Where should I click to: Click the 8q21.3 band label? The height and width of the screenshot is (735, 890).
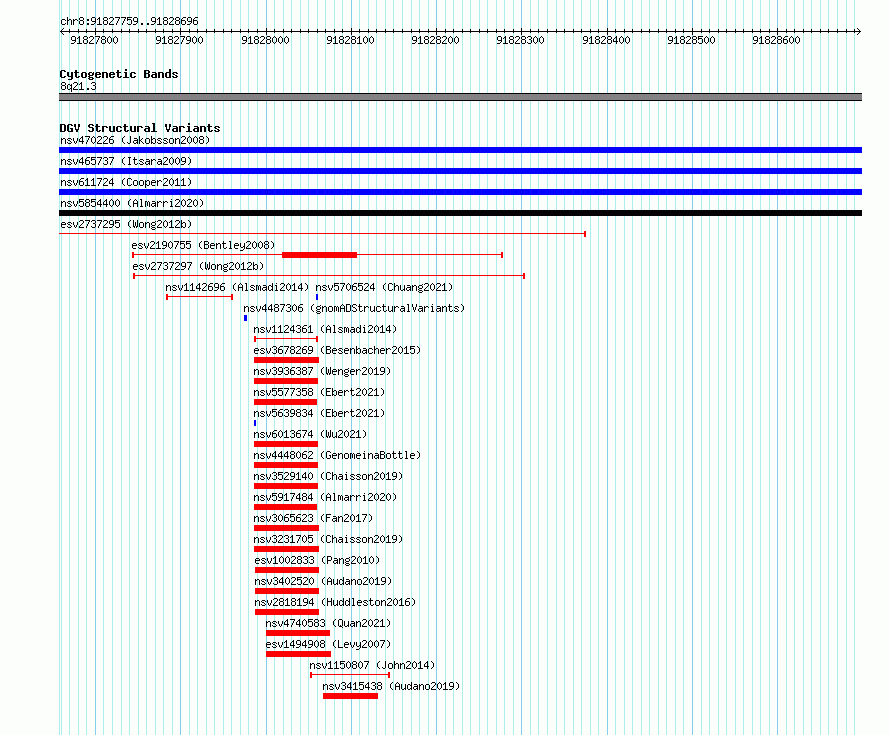(78, 86)
